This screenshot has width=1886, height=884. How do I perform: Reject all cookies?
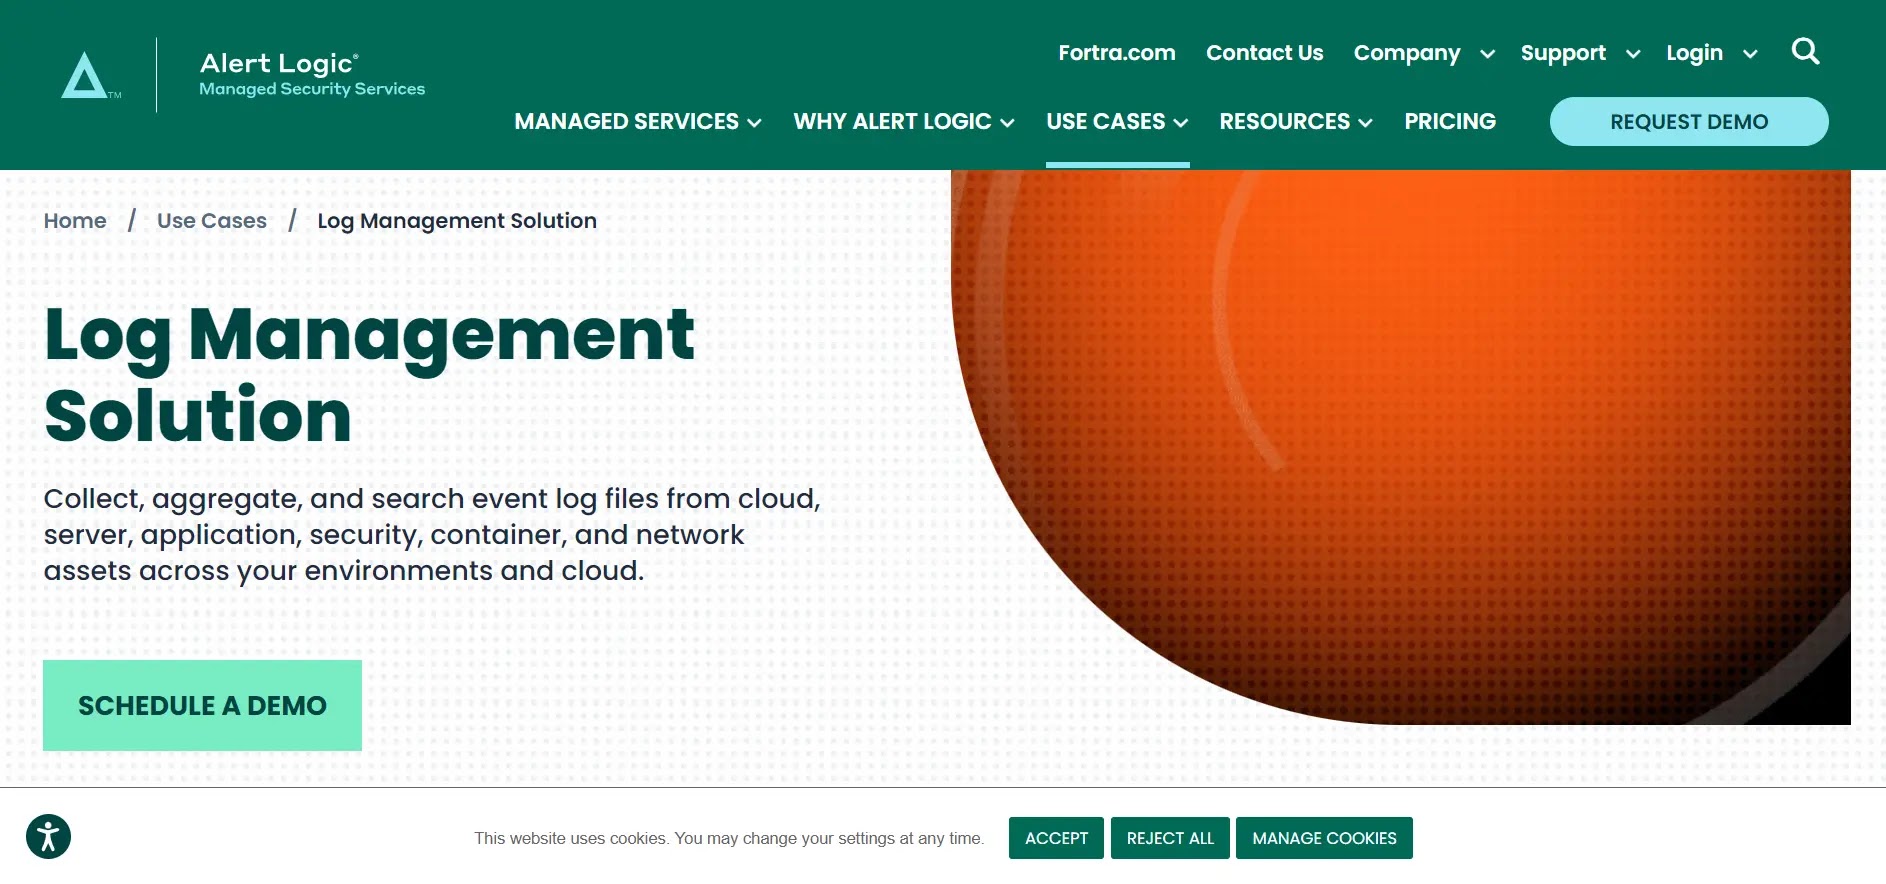1170,838
